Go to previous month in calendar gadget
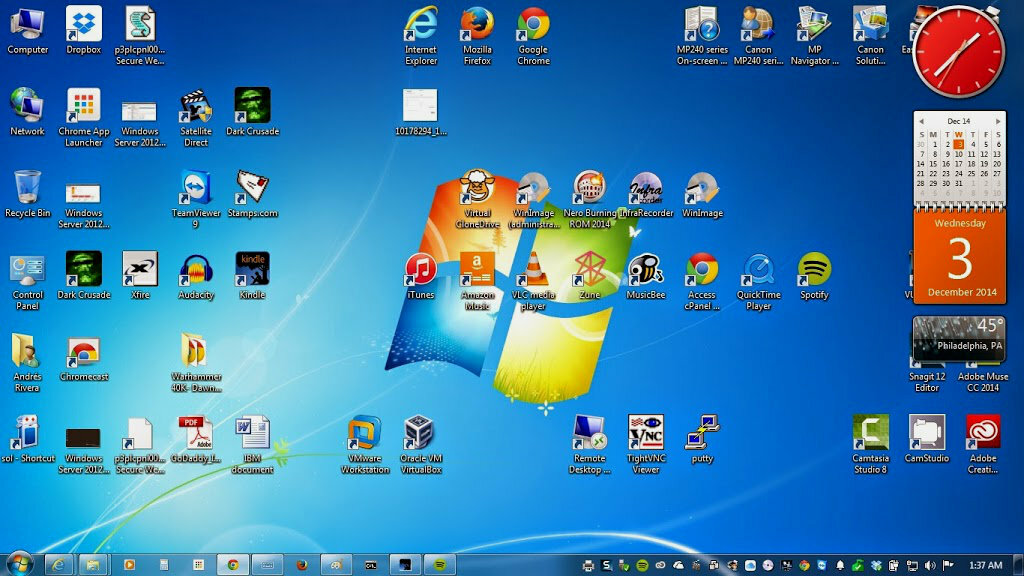The width and height of the screenshot is (1024, 576). (x=921, y=121)
